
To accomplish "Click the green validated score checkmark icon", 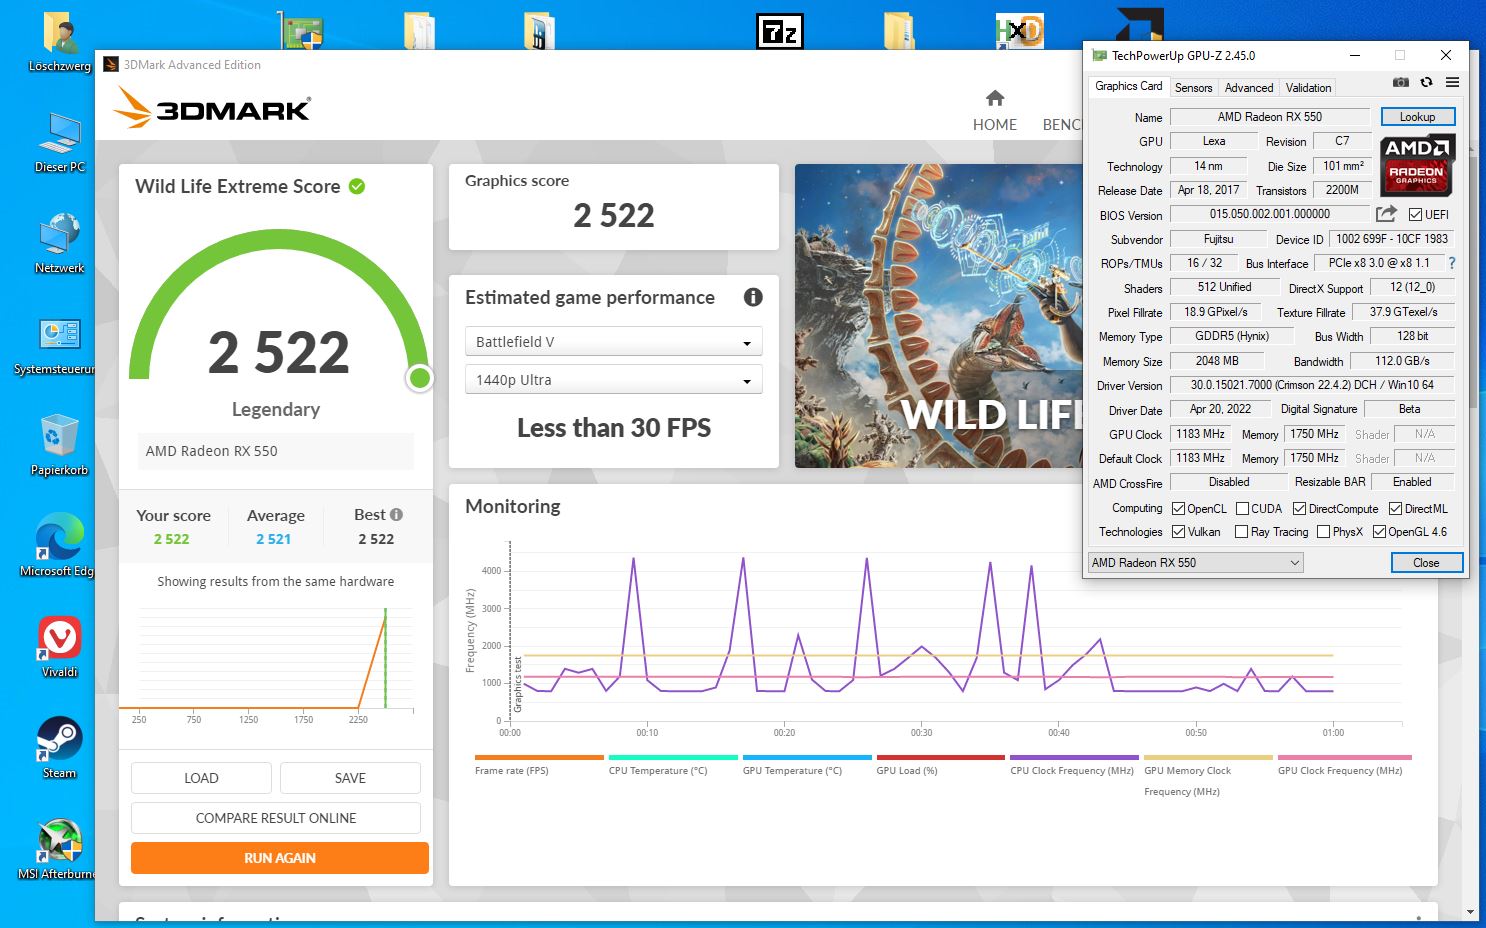I will tap(357, 186).
